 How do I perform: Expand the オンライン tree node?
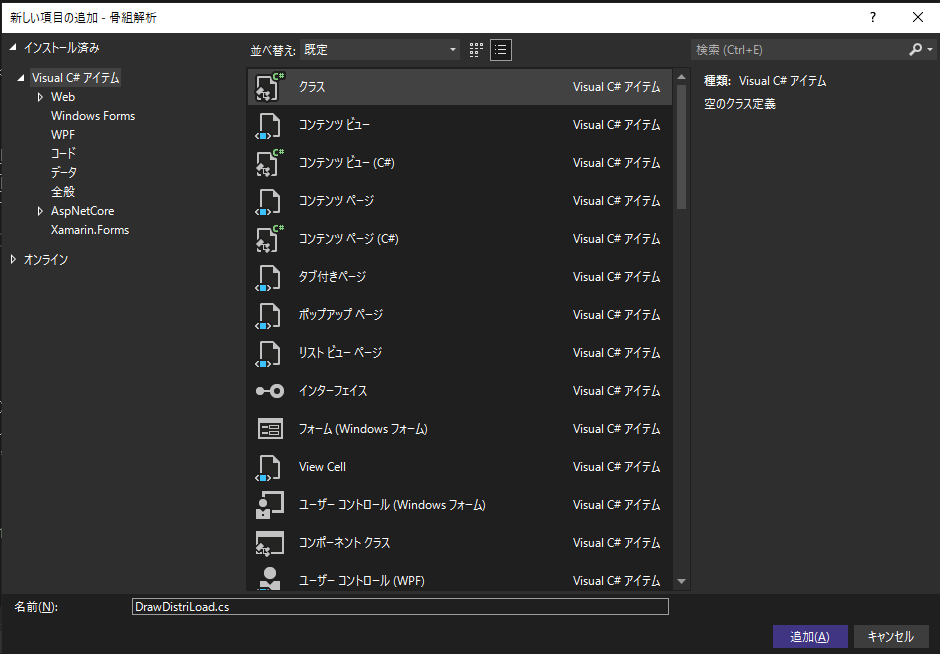pos(13,259)
